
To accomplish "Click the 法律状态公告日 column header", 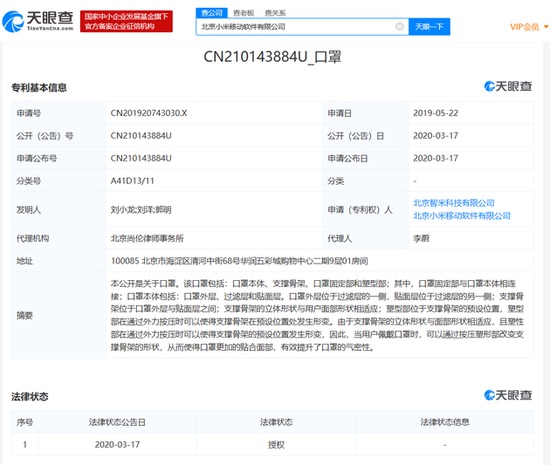I will [x=117, y=422].
